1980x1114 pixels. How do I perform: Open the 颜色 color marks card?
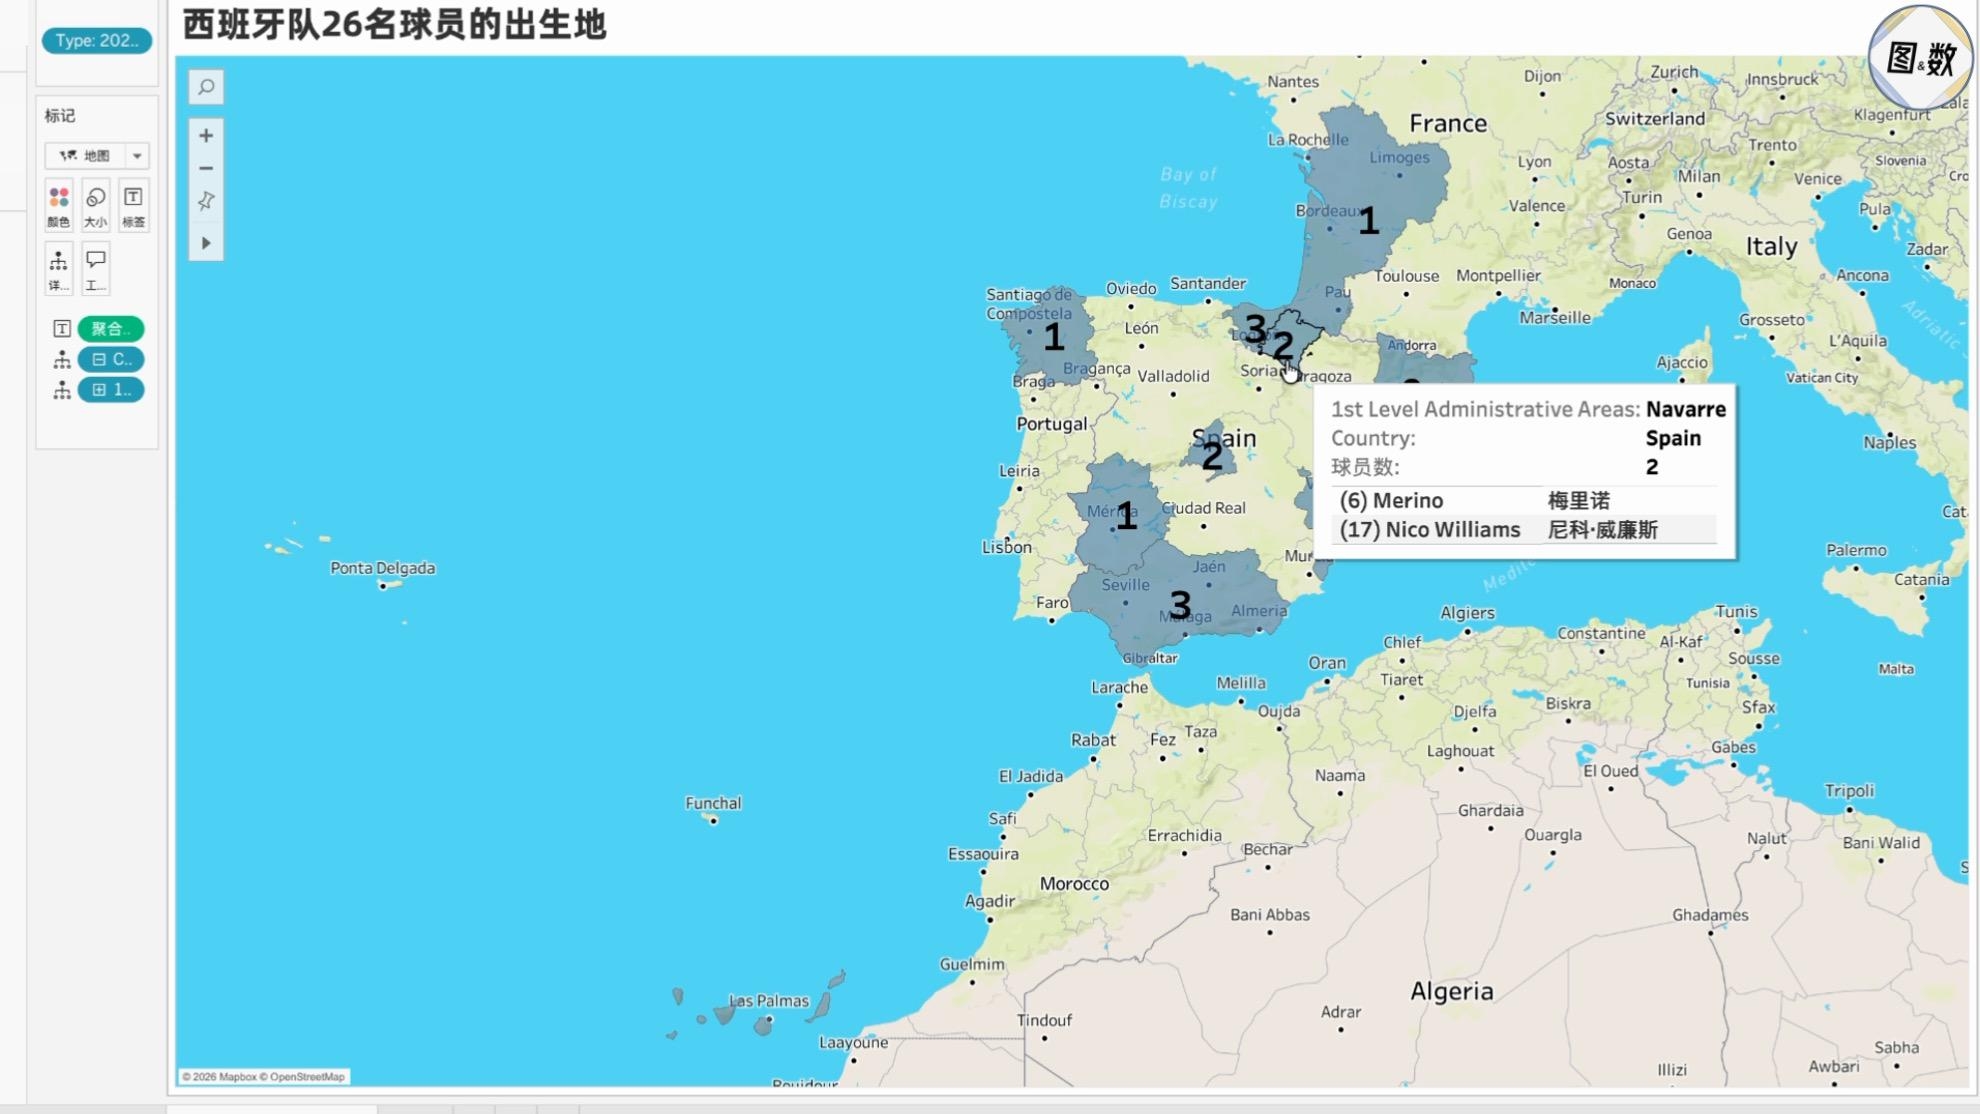pos(59,206)
